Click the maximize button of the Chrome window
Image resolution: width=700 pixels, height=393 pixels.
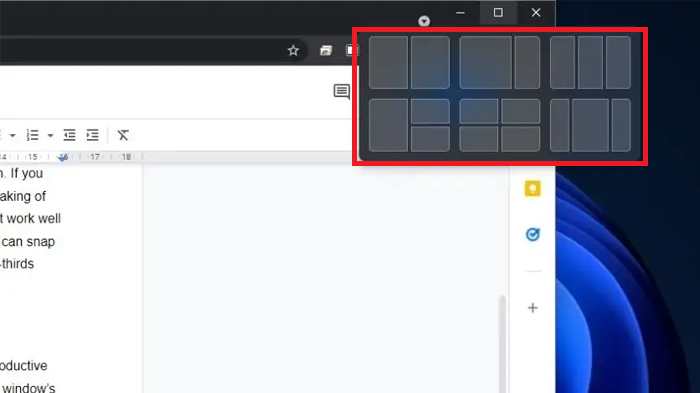[498, 13]
